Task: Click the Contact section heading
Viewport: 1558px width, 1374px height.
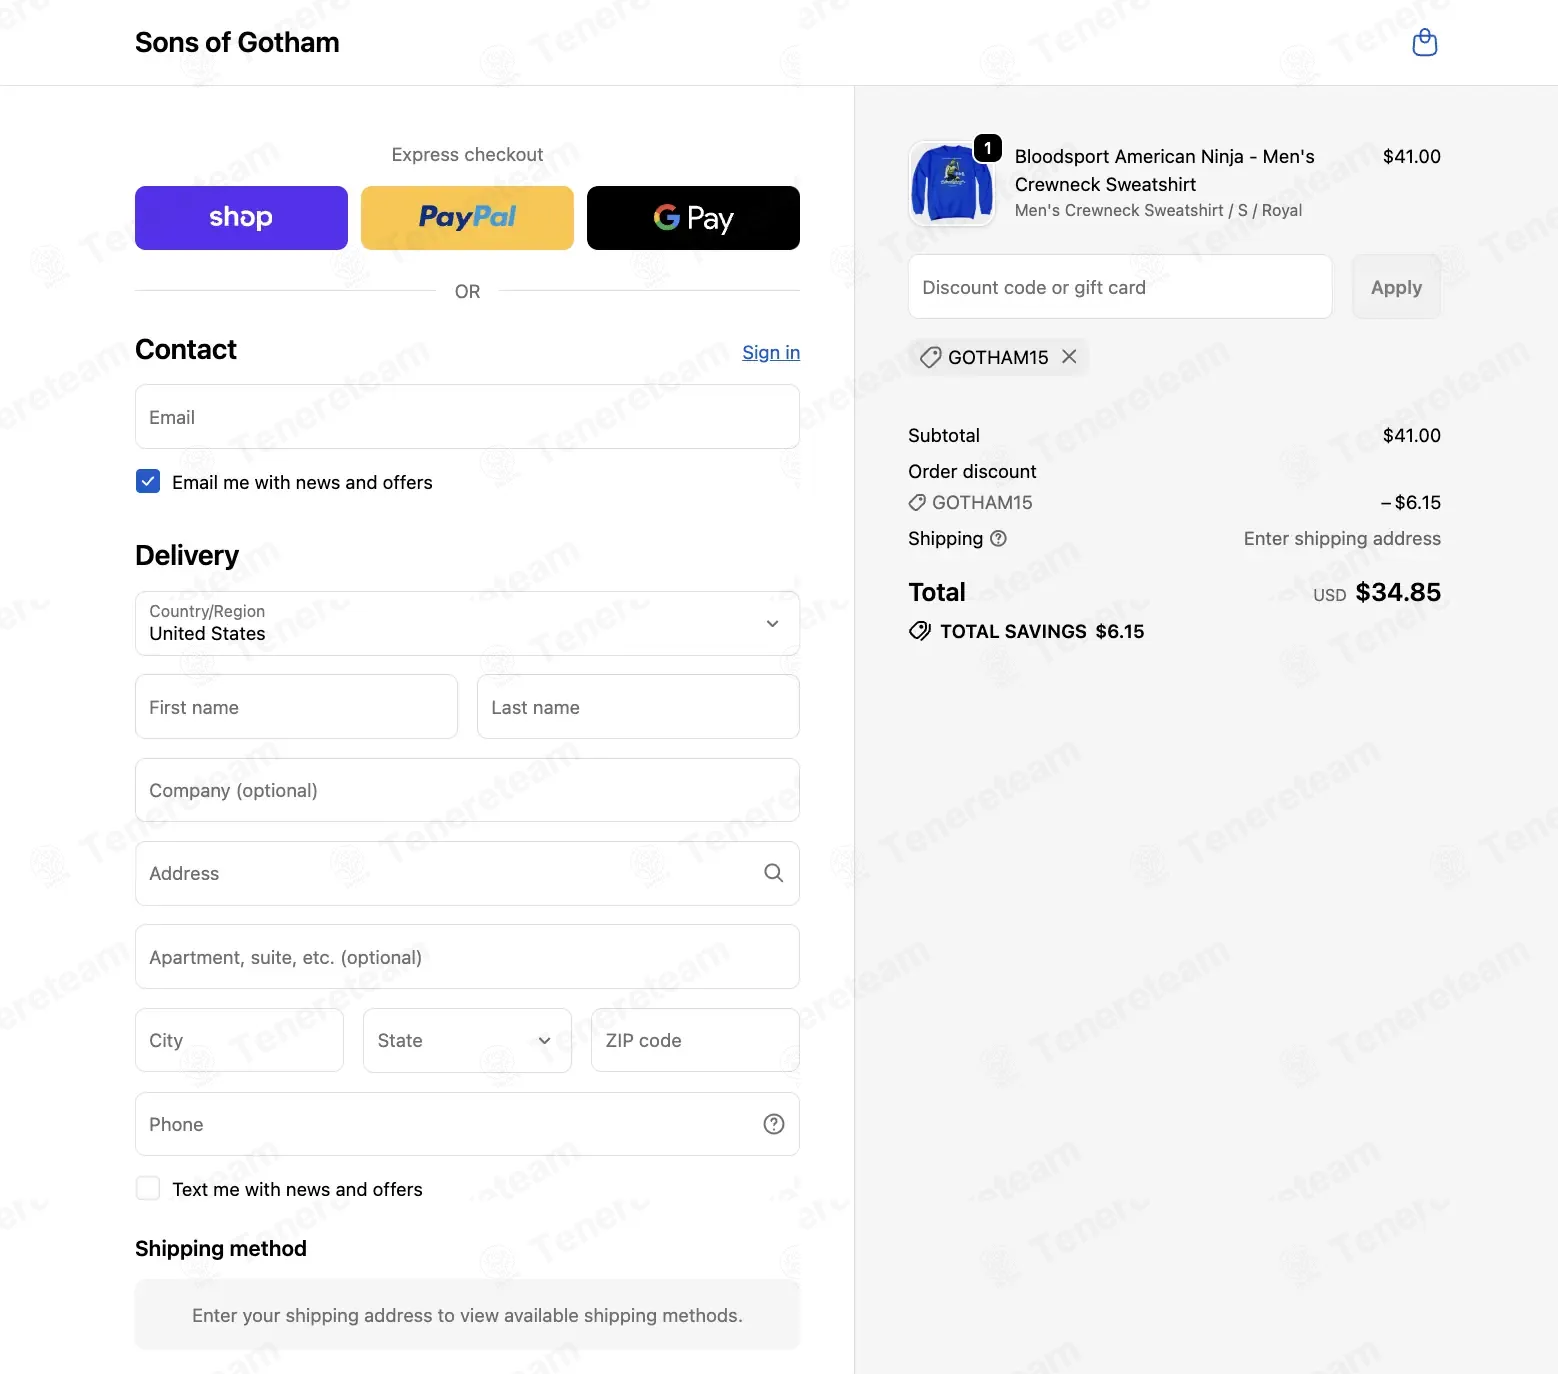Action: pyautogui.click(x=186, y=349)
